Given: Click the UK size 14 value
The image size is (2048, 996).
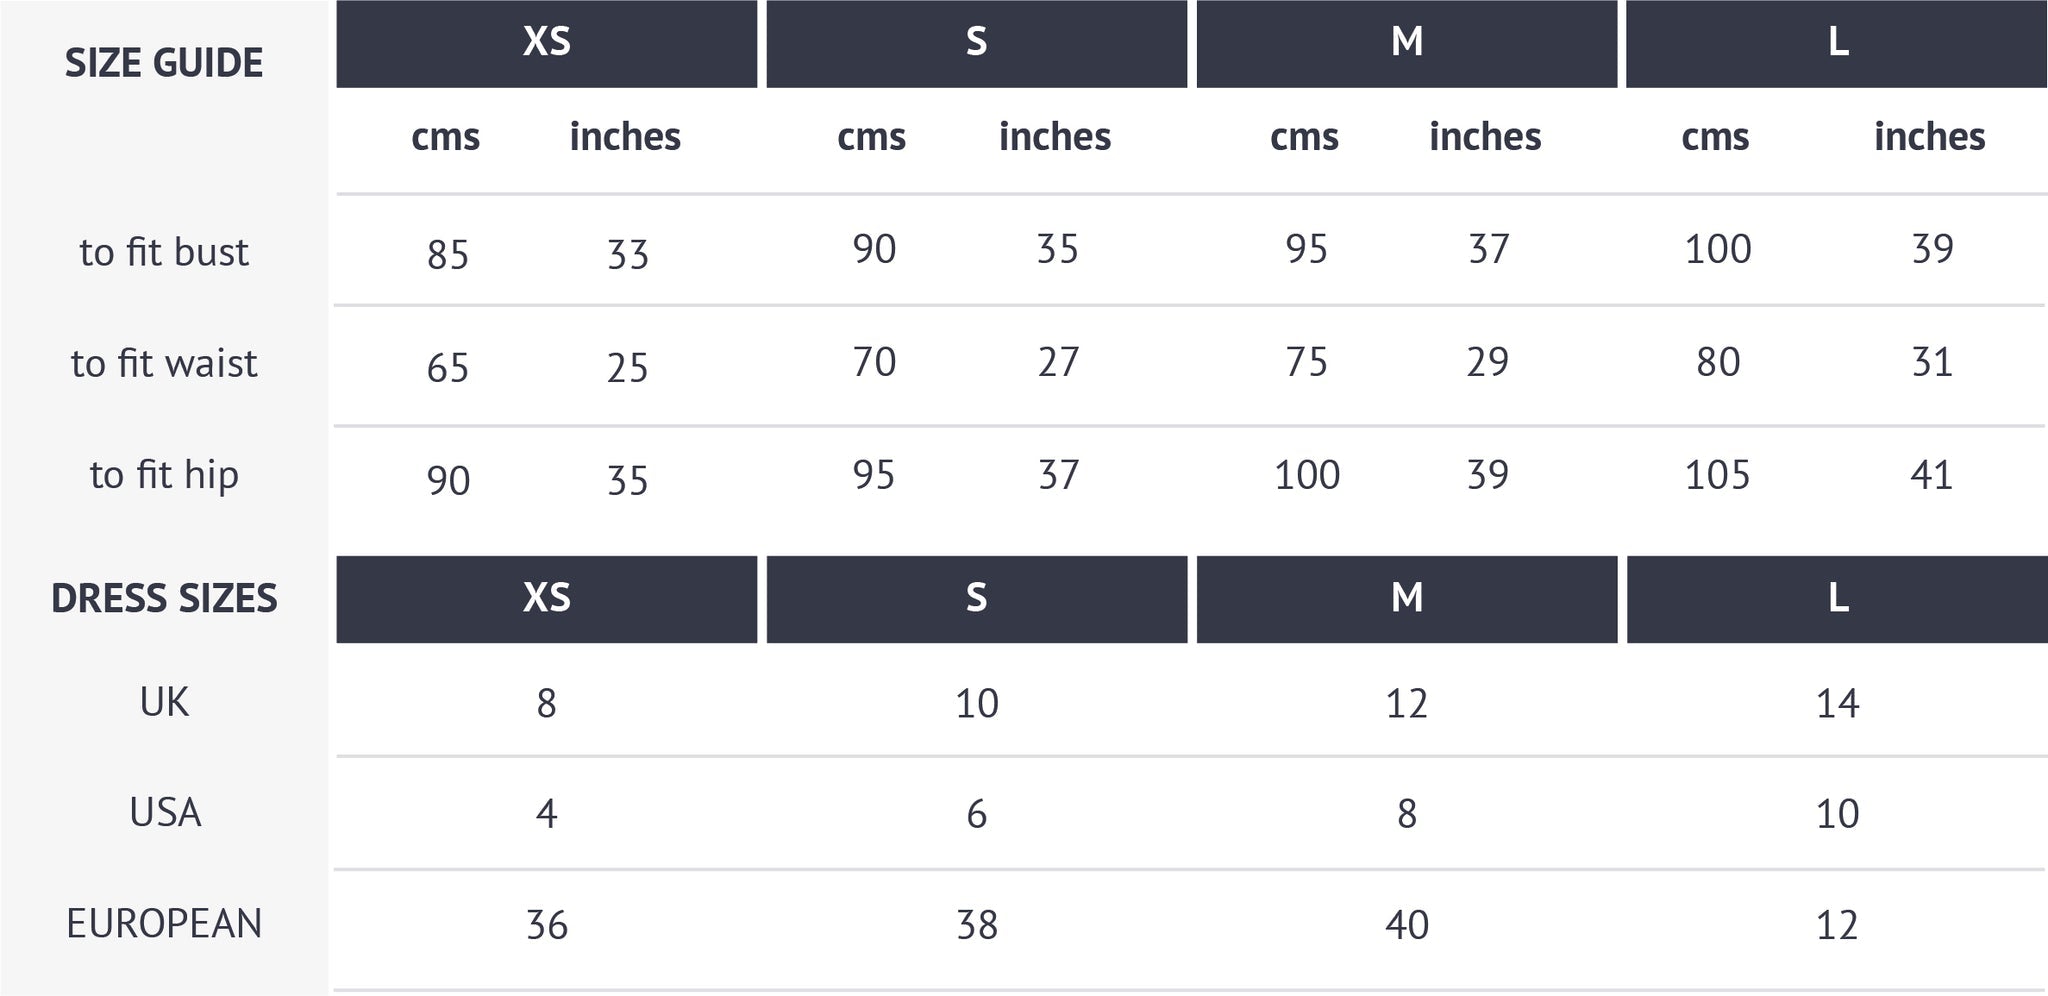Looking at the screenshot, I should coord(1837,704).
